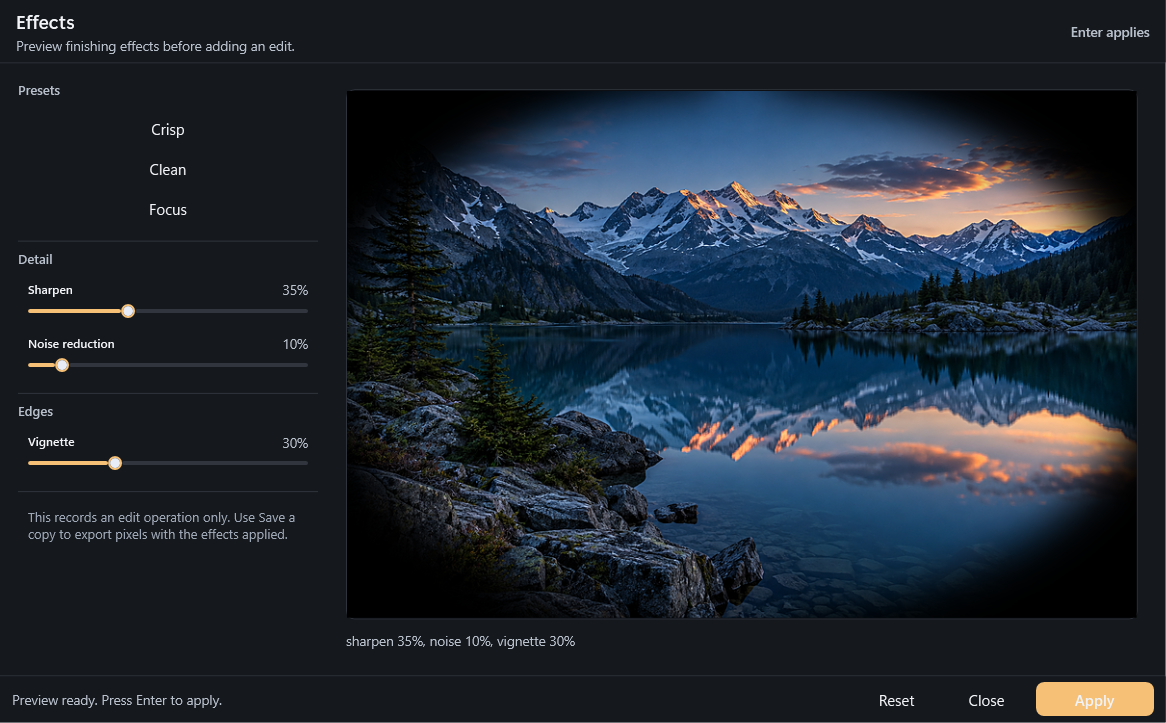This screenshot has width=1166, height=723.
Task: Click the Vignette label
Action: [x=51, y=442]
